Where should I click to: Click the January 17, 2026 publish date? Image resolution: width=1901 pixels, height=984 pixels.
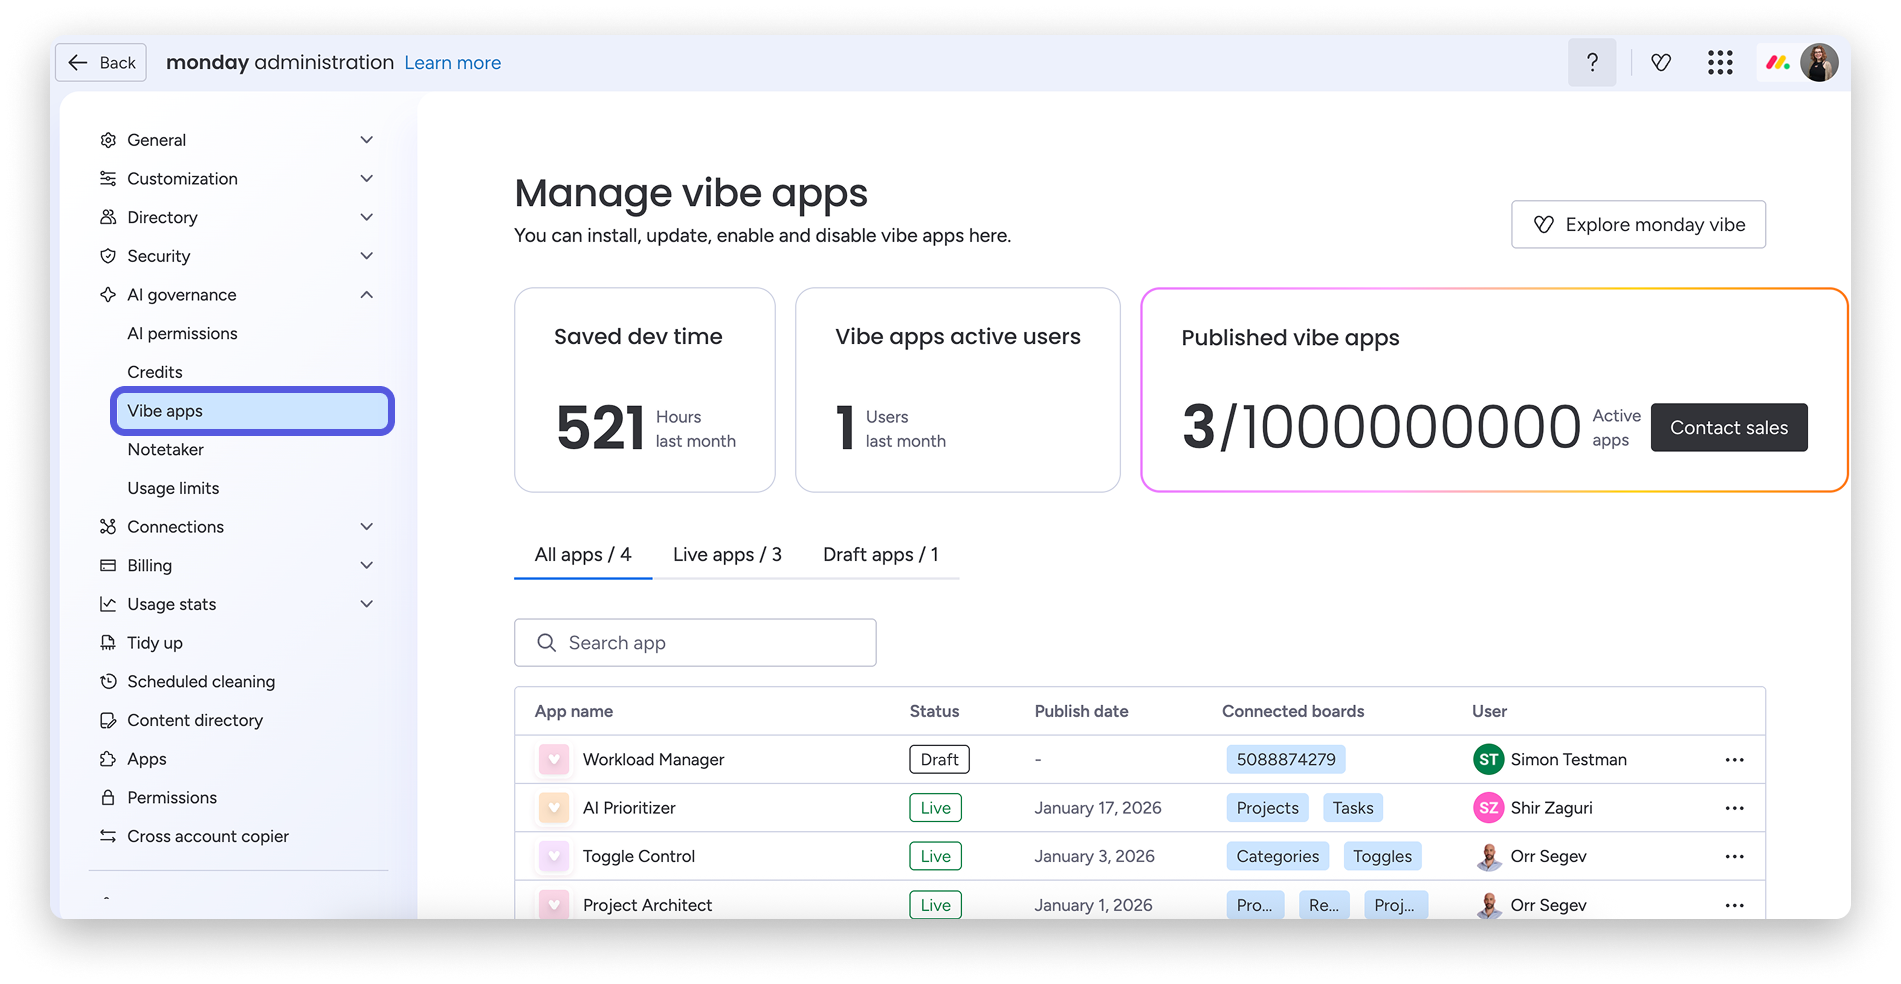click(1098, 808)
